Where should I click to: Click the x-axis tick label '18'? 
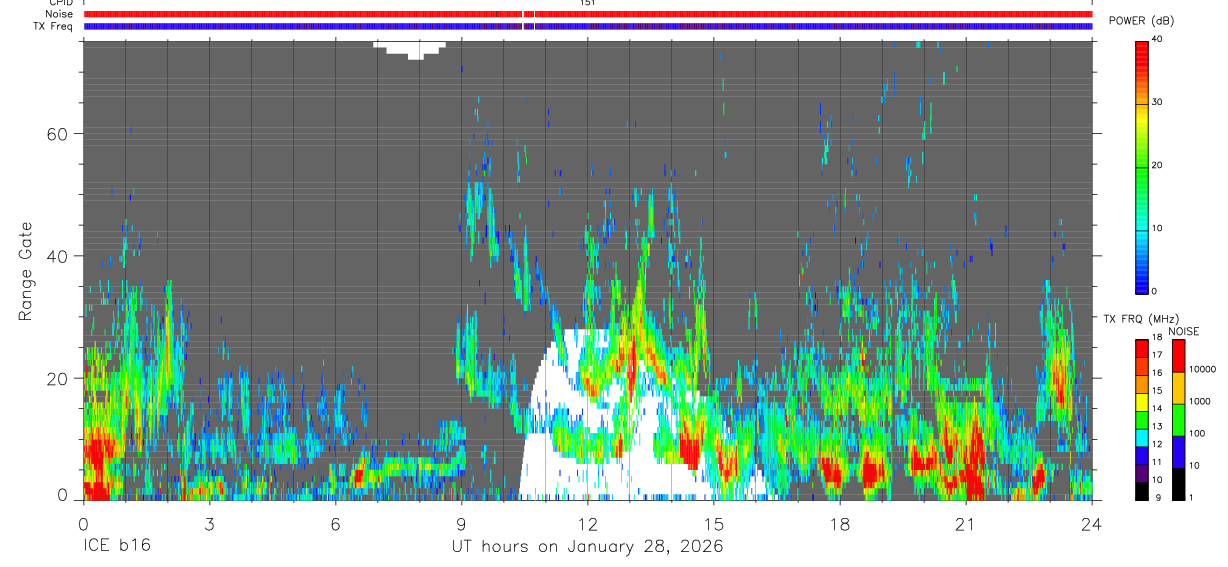pyautogui.click(x=840, y=523)
